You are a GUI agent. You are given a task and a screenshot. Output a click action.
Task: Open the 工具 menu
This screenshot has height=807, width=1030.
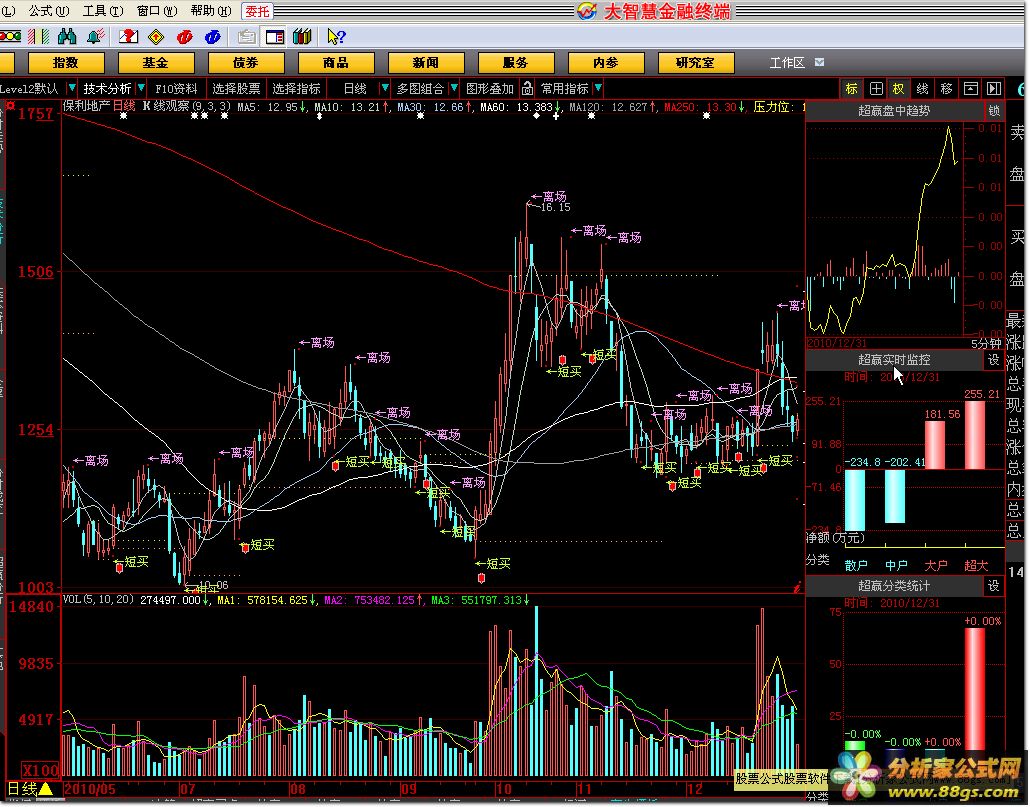pos(102,11)
